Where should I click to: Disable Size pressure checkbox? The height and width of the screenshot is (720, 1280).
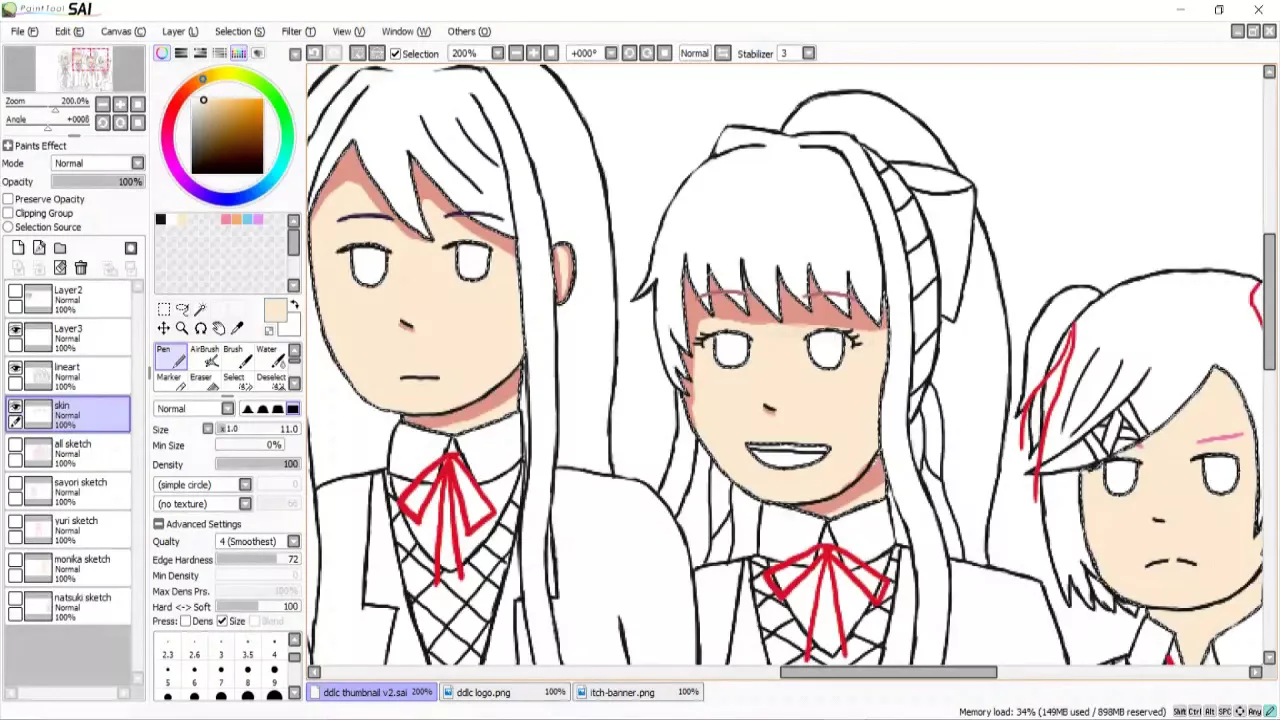pyautogui.click(x=222, y=621)
